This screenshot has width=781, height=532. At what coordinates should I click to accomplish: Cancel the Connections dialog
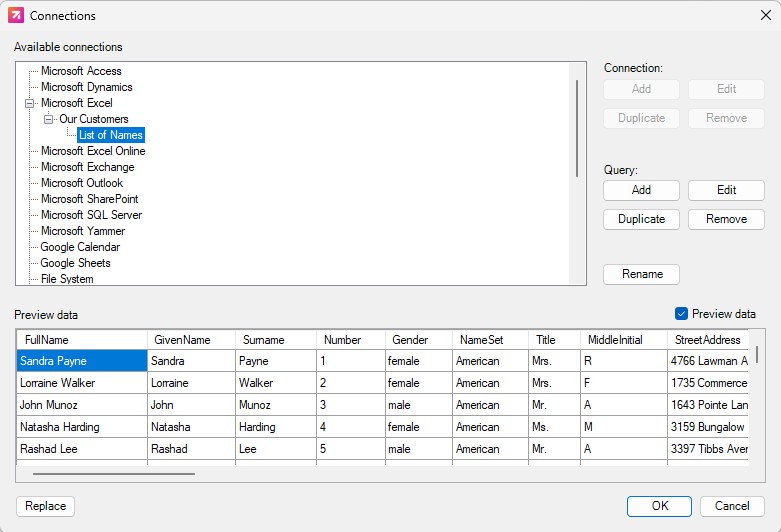(x=732, y=506)
